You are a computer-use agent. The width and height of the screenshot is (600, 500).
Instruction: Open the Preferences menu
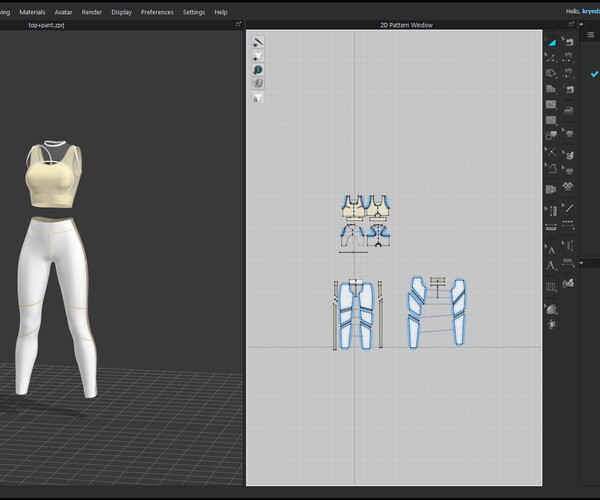click(157, 12)
